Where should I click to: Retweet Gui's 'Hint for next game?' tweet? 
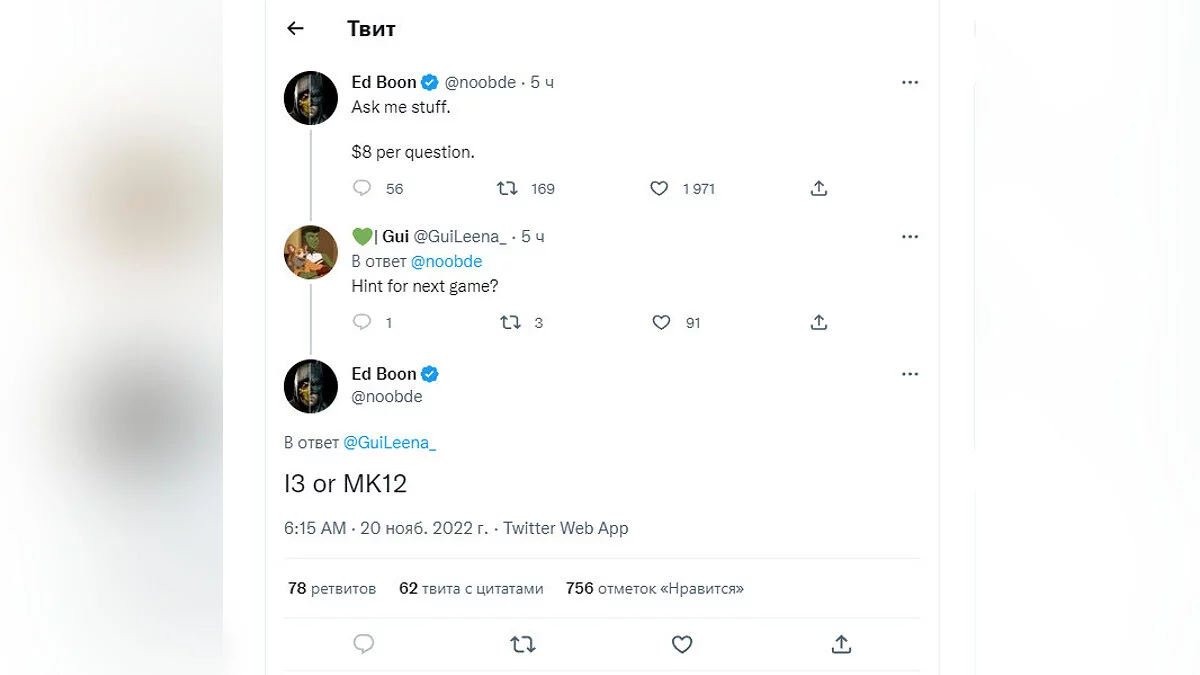click(x=510, y=322)
